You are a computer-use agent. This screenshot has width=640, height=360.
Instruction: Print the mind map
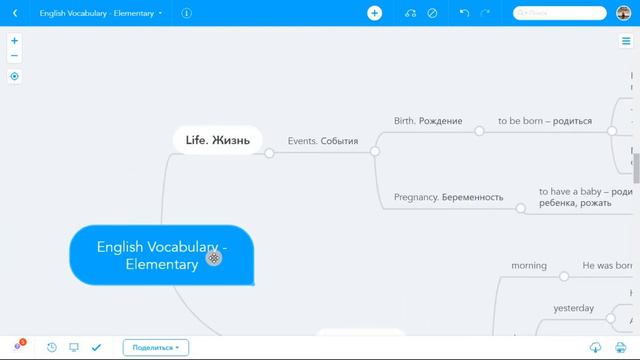620,347
